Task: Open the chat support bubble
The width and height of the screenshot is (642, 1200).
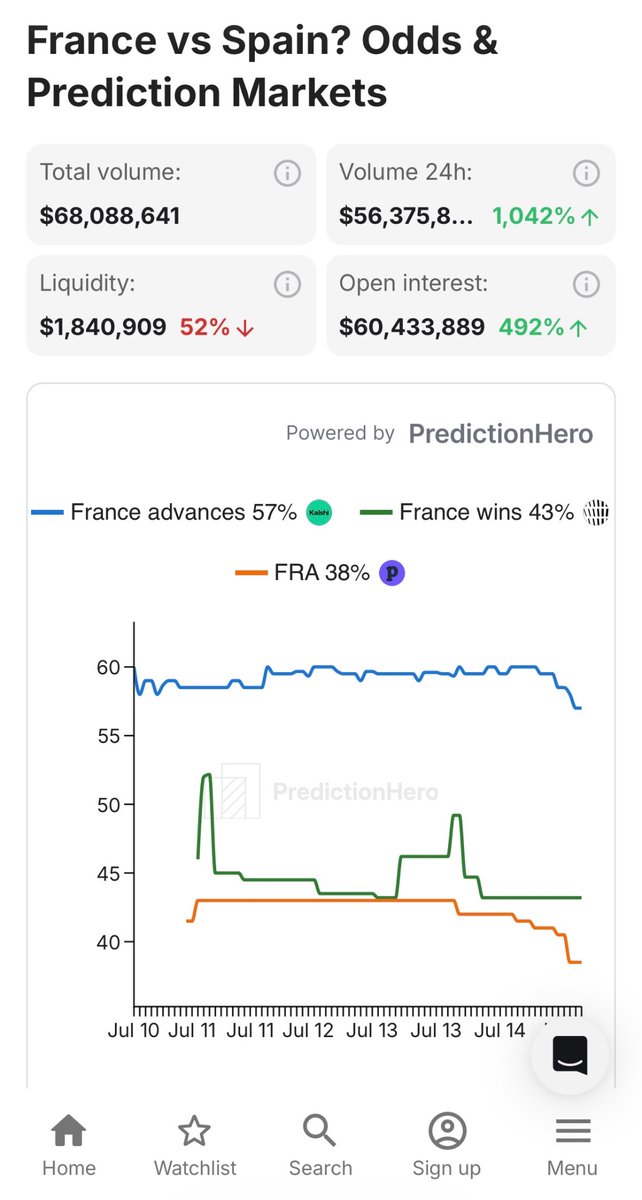Action: coord(570,1055)
